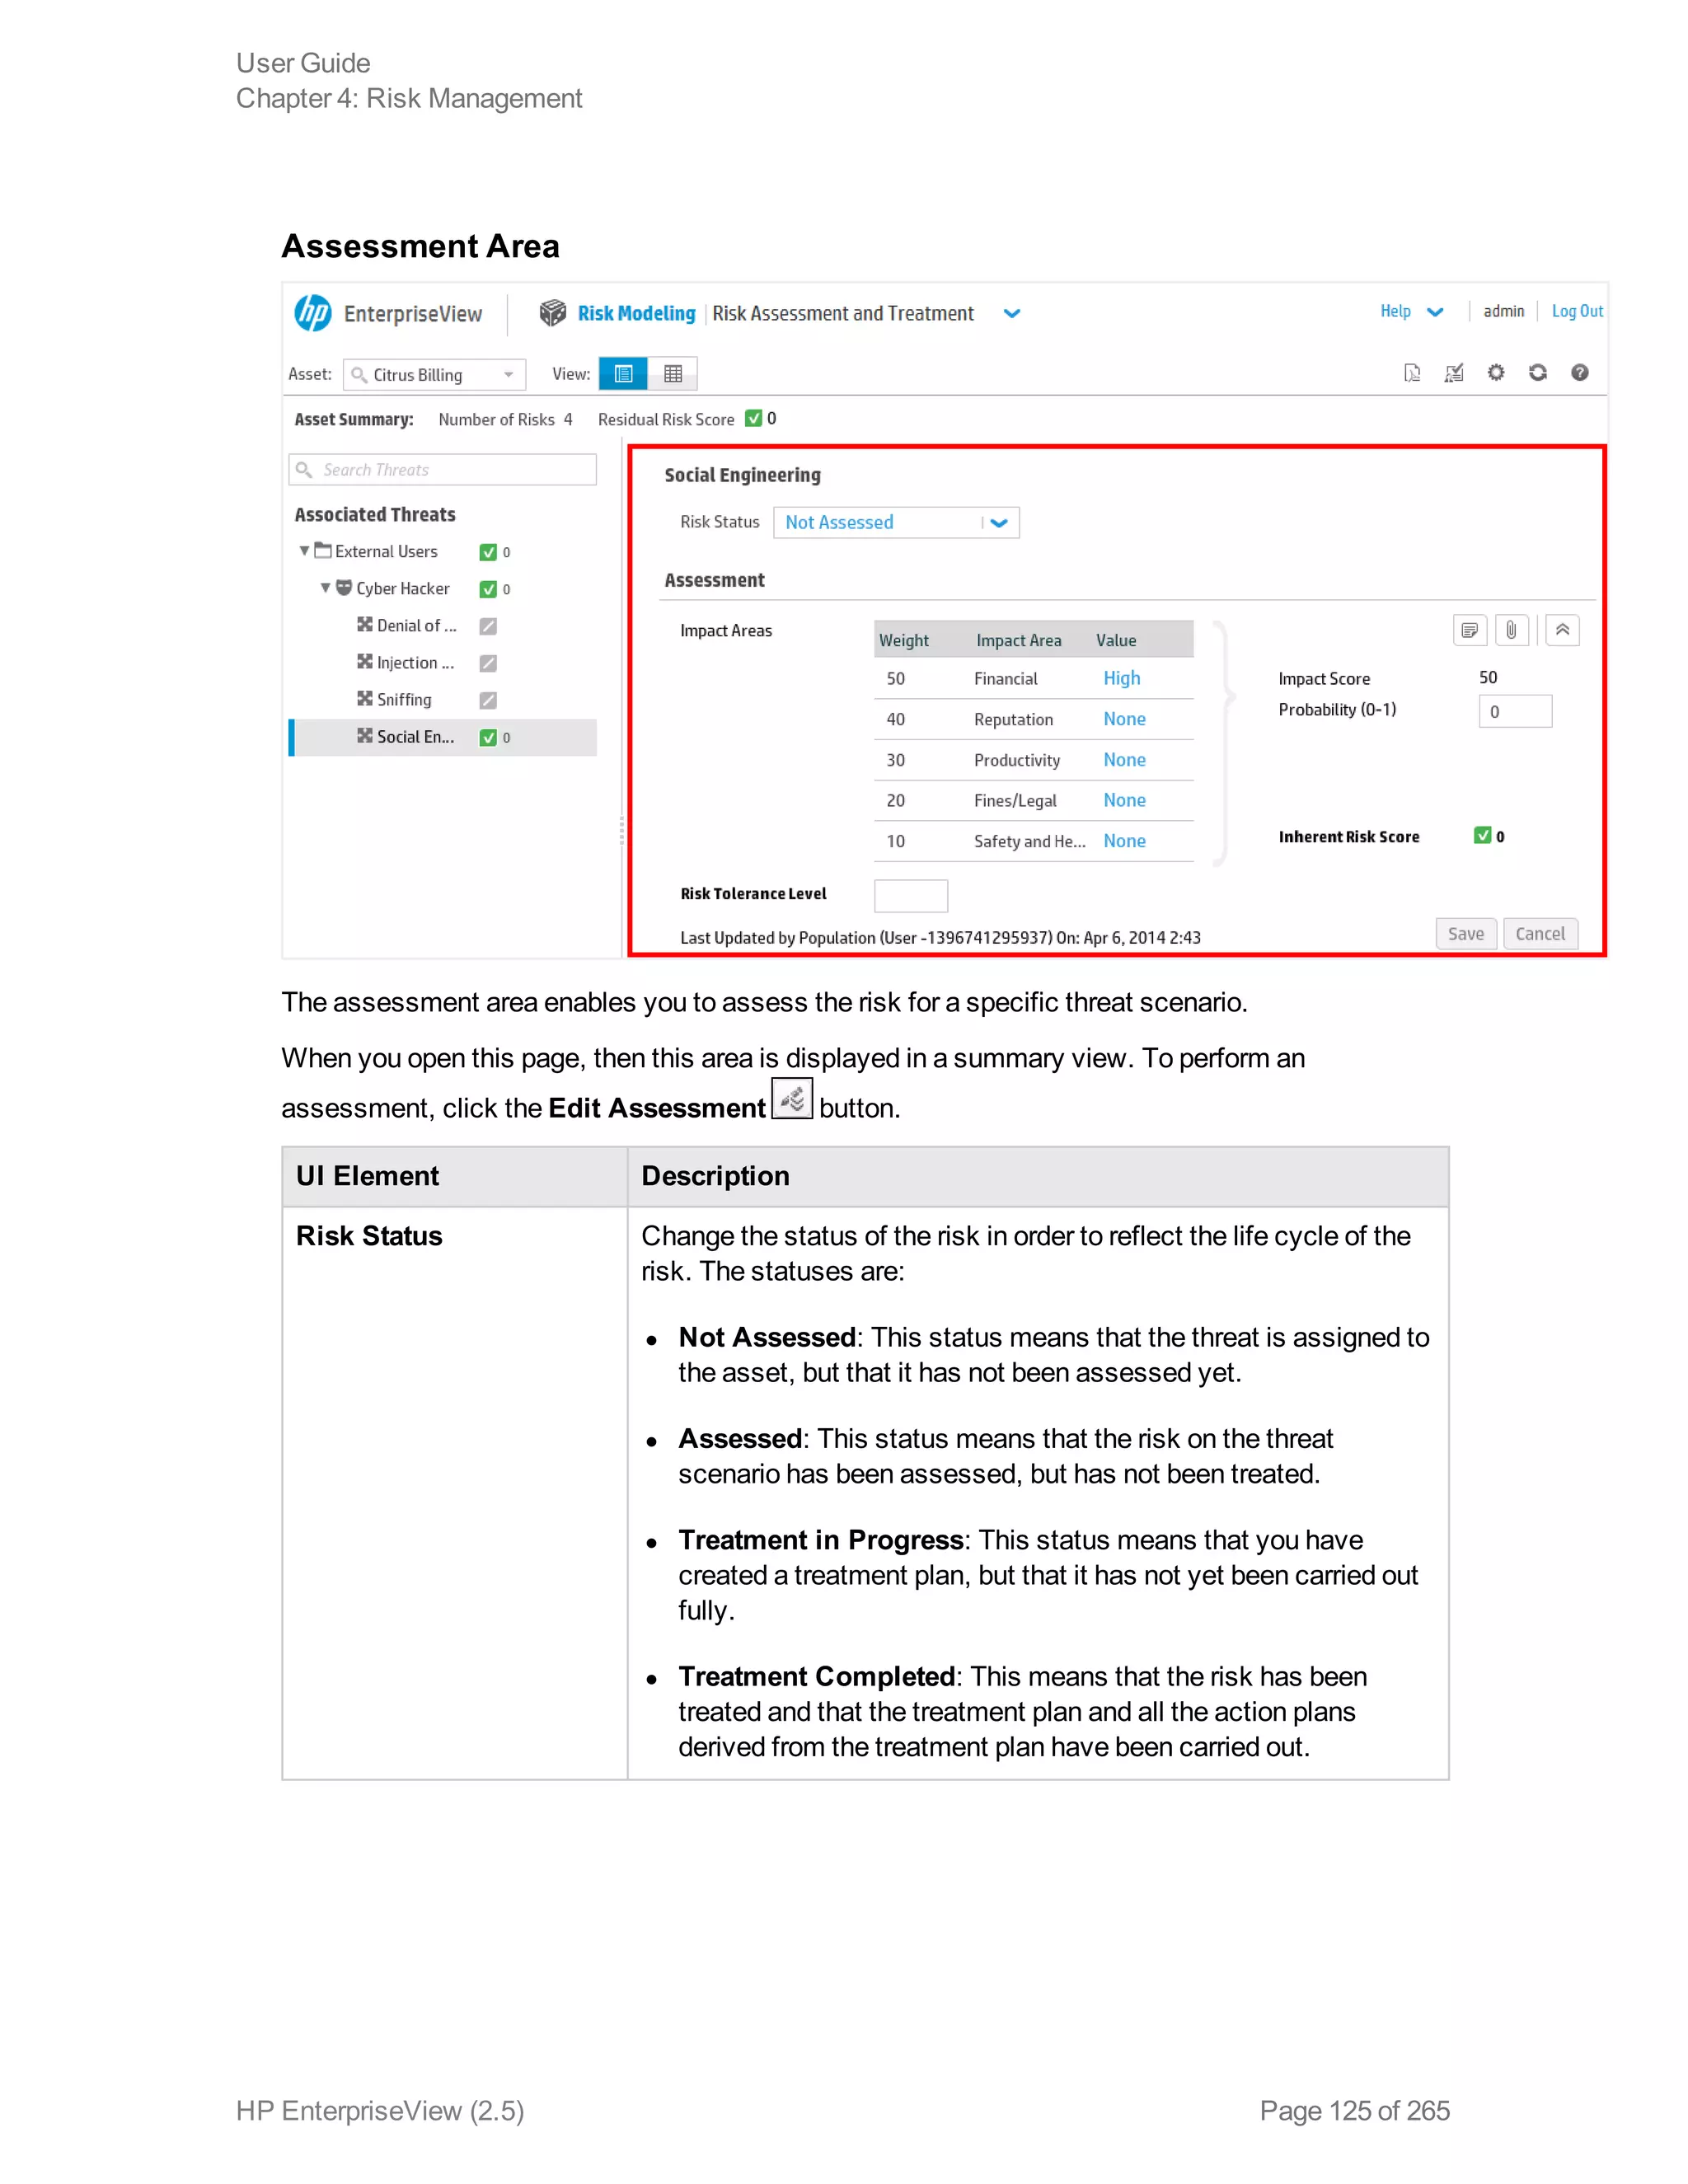The width and height of the screenshot is (1688, 2184).
Task: Click green score check beside Cyber Hacker
Action: pos(488,589)
